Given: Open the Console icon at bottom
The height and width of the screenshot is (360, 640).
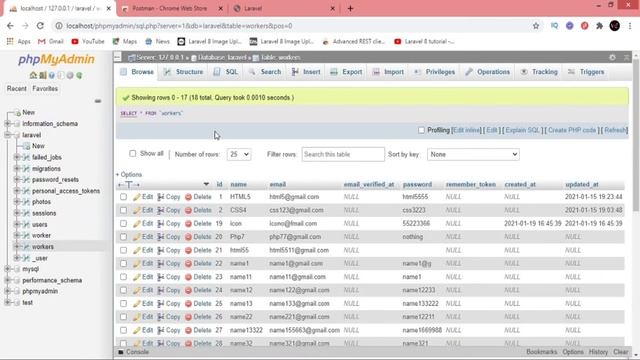Looking at the screenshot, I should [x=121, y=352].
